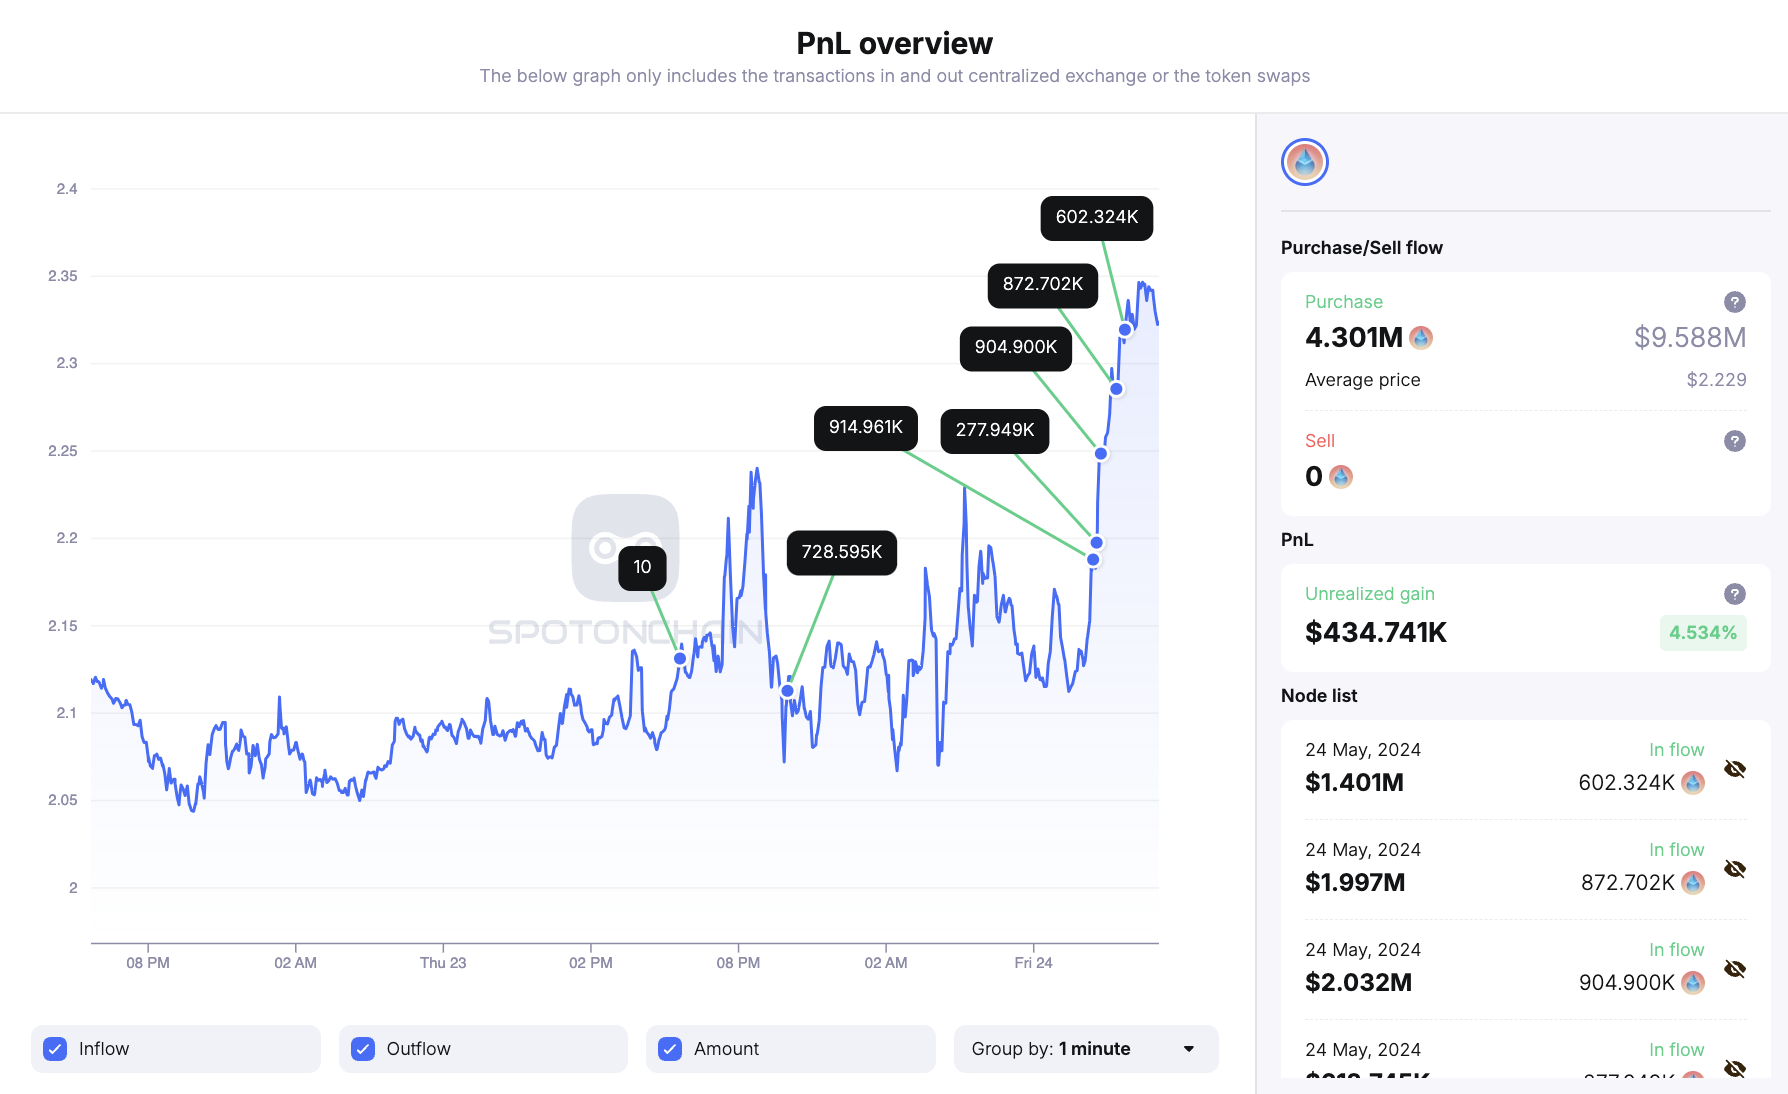Image resolution: width=1788 pixels, height=1094 pixels.
Task: Hide the $2.032M inflow node
Action: pyautogui.click(x=1735, y=969)
